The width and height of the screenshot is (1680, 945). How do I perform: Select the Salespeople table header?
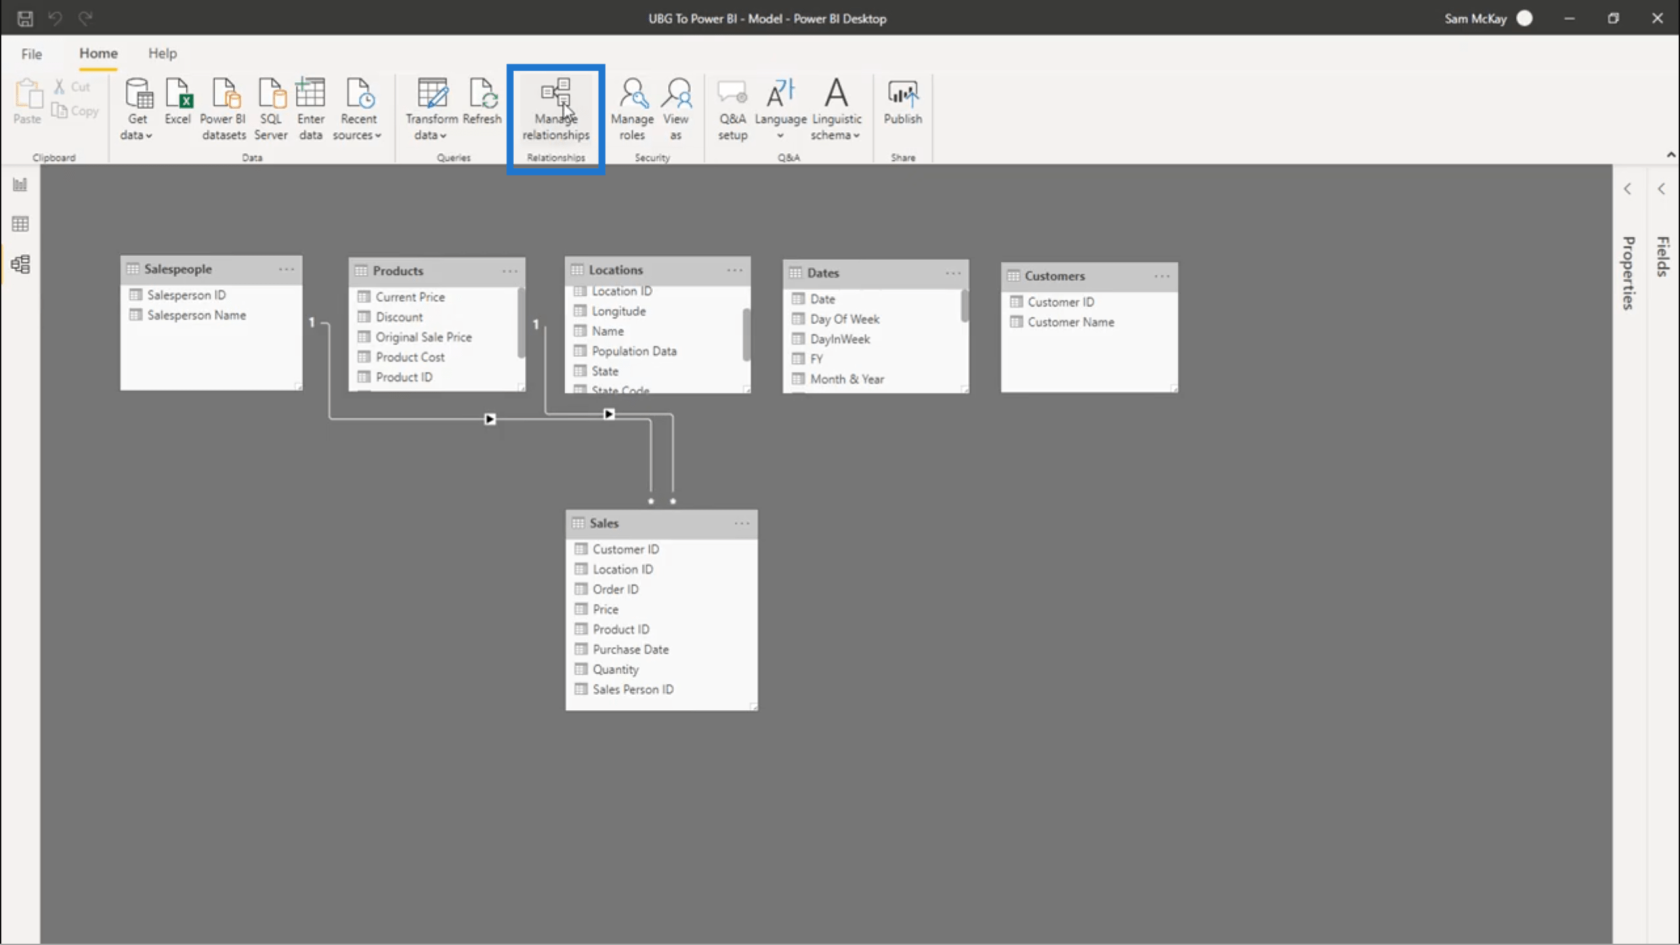point(211,269)
